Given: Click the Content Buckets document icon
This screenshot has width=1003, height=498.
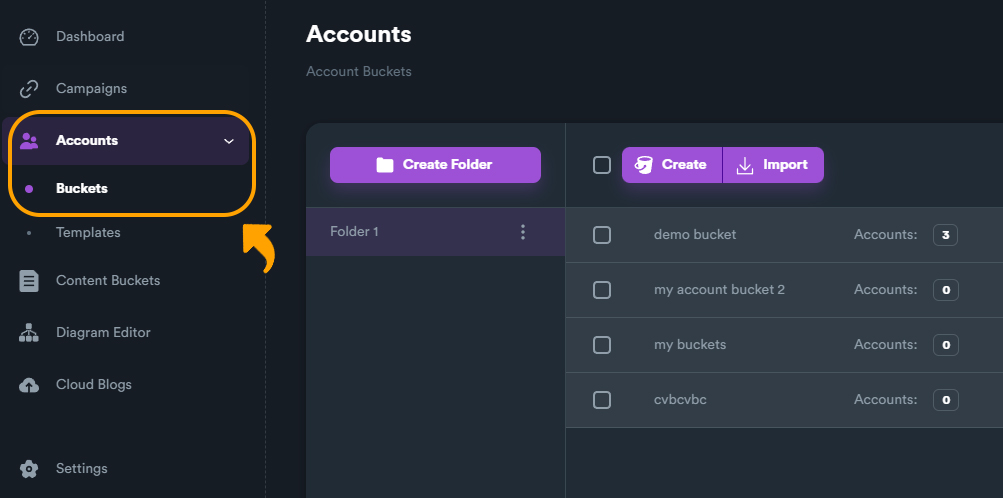Looking at the screenshot, I should tap(29, 281).
